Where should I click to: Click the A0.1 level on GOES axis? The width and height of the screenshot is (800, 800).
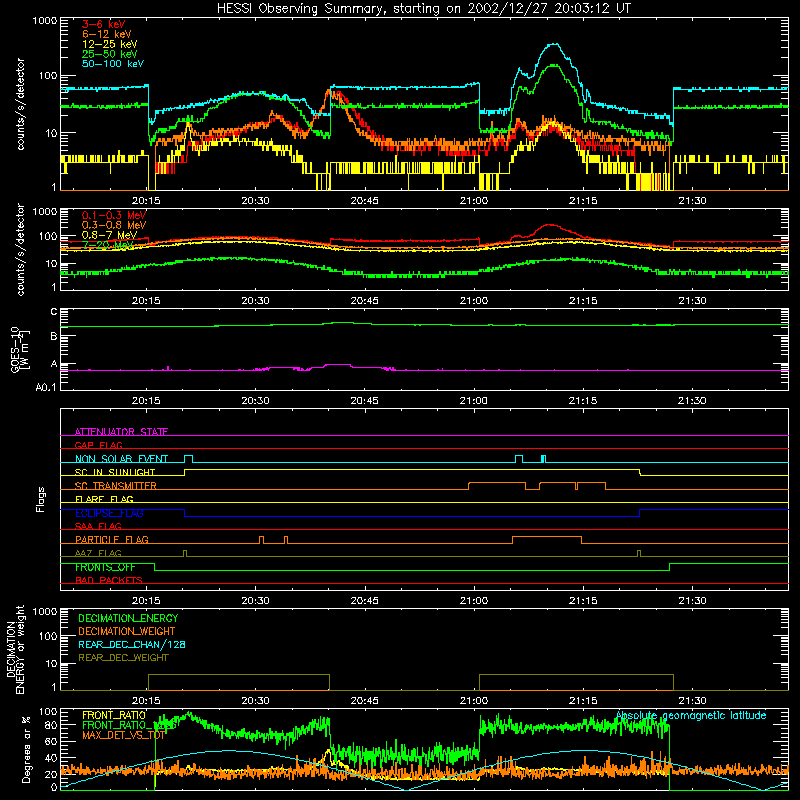[45, 388]
